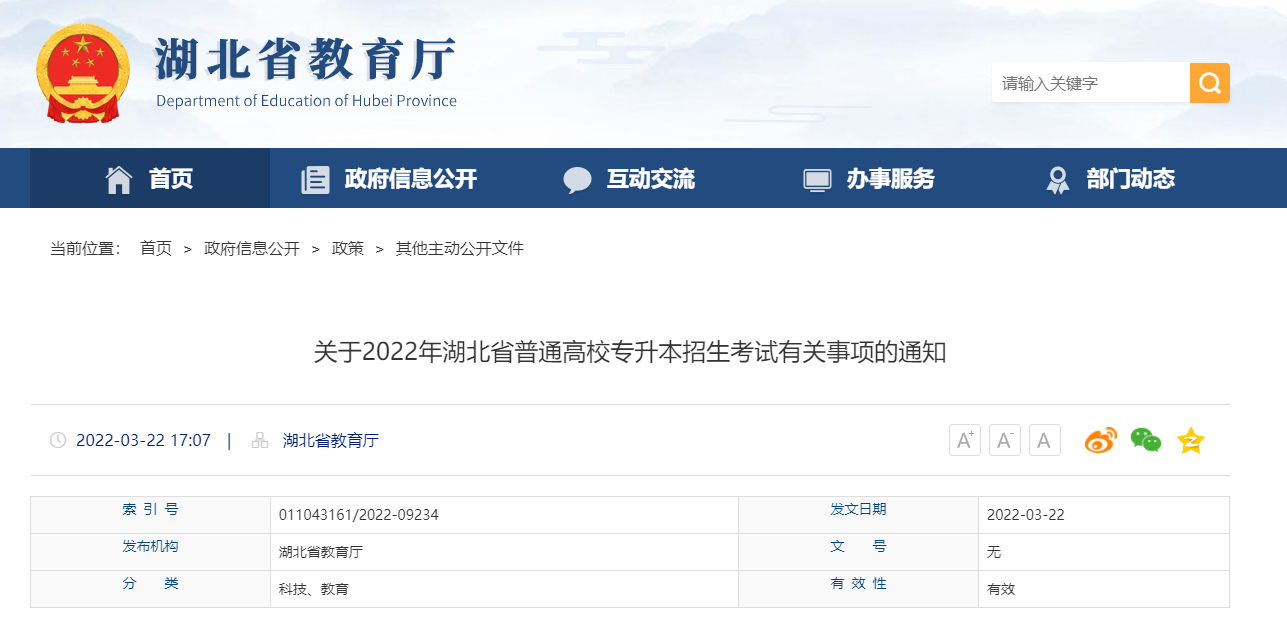Screen dimensions: 1287x633
Task: Click the orange search magnifier button
Action: [1209, 83]
